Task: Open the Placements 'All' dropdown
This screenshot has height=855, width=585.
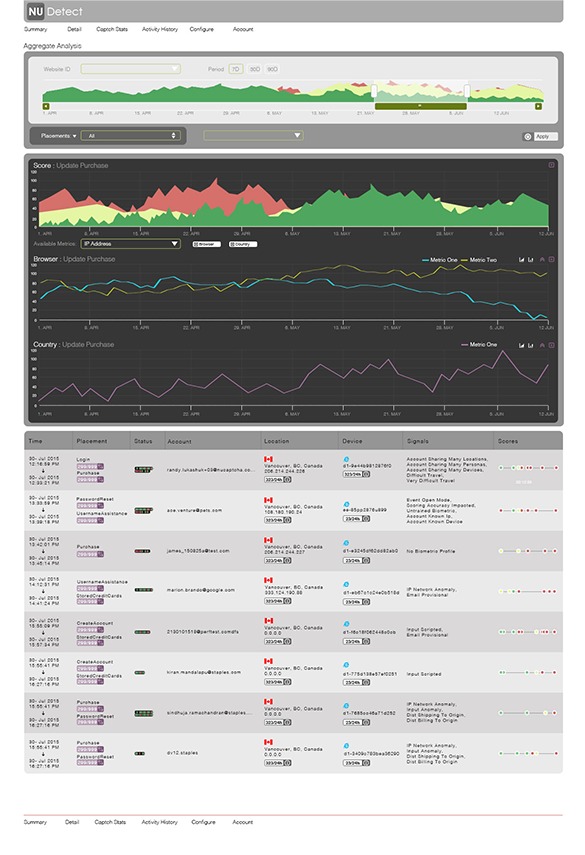Action: coord(131,136)
